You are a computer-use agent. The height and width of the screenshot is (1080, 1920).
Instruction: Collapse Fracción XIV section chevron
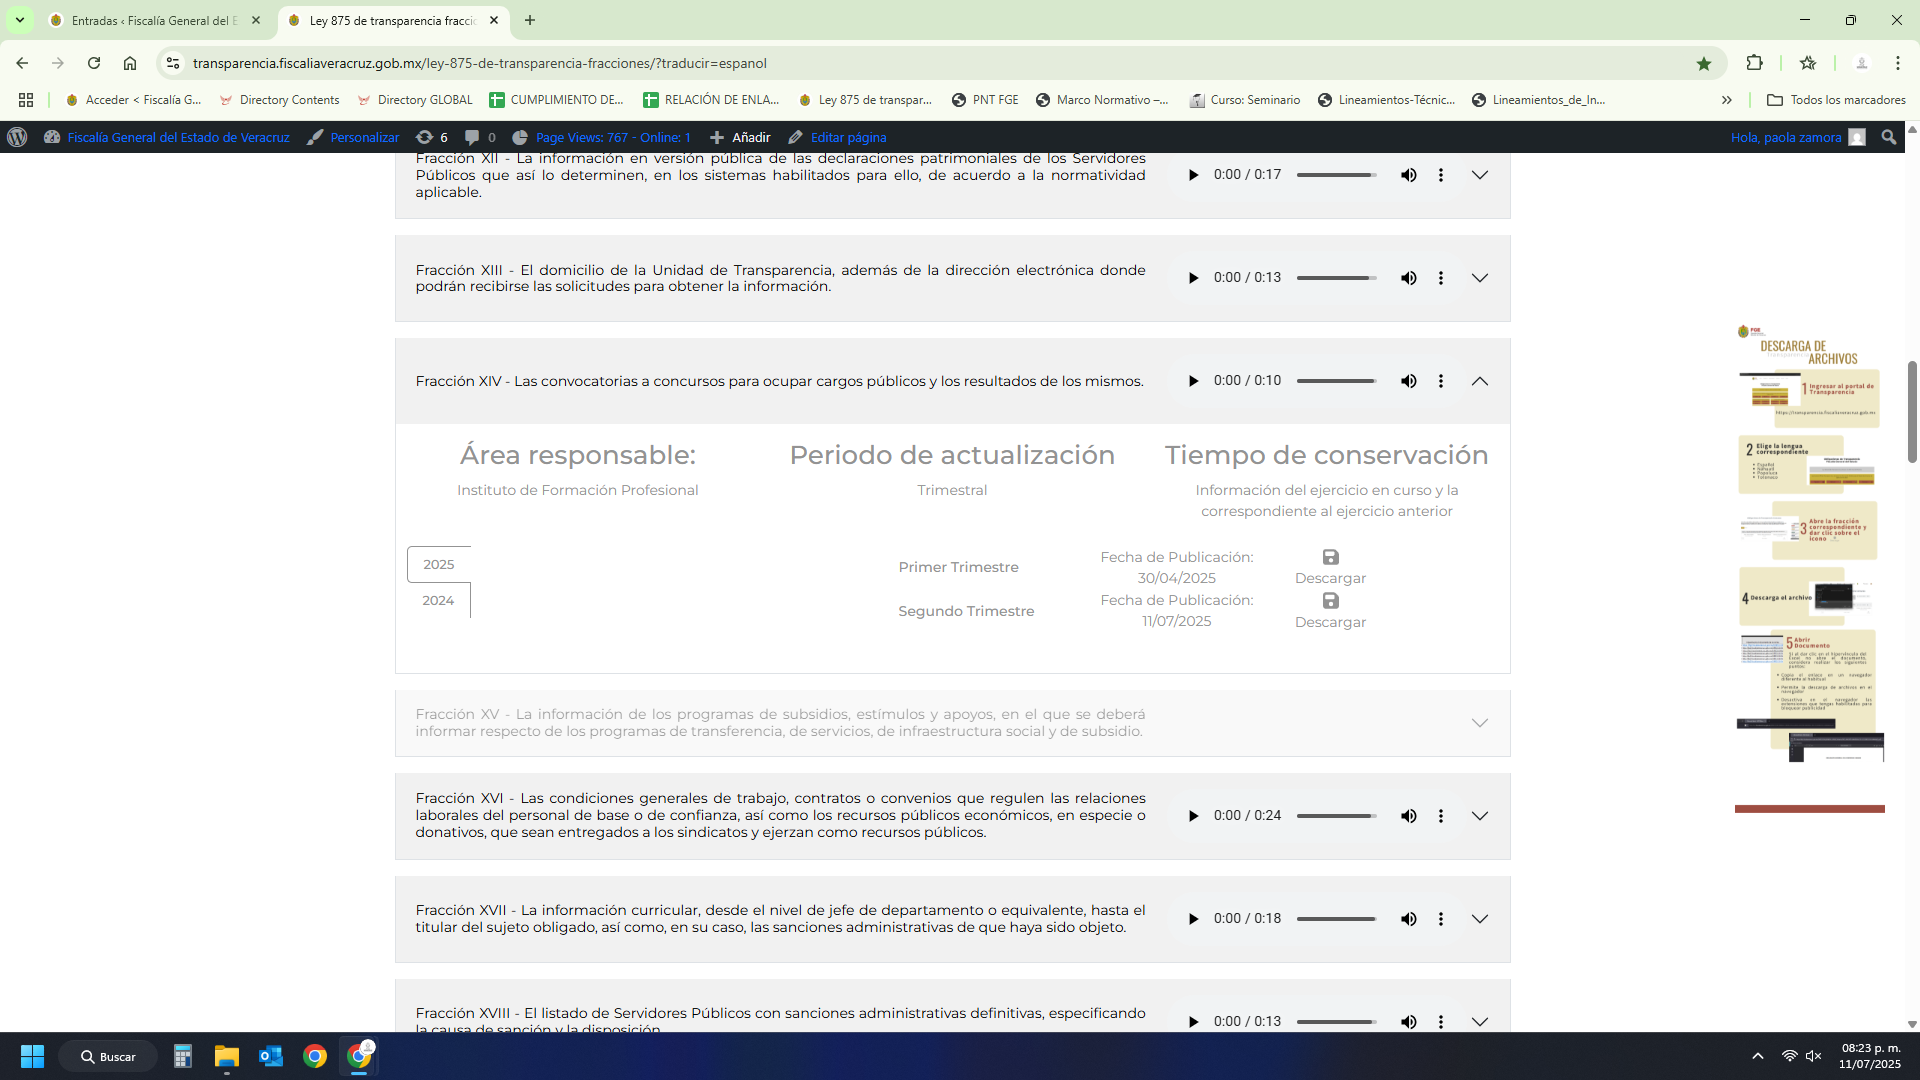[1480, 381]
